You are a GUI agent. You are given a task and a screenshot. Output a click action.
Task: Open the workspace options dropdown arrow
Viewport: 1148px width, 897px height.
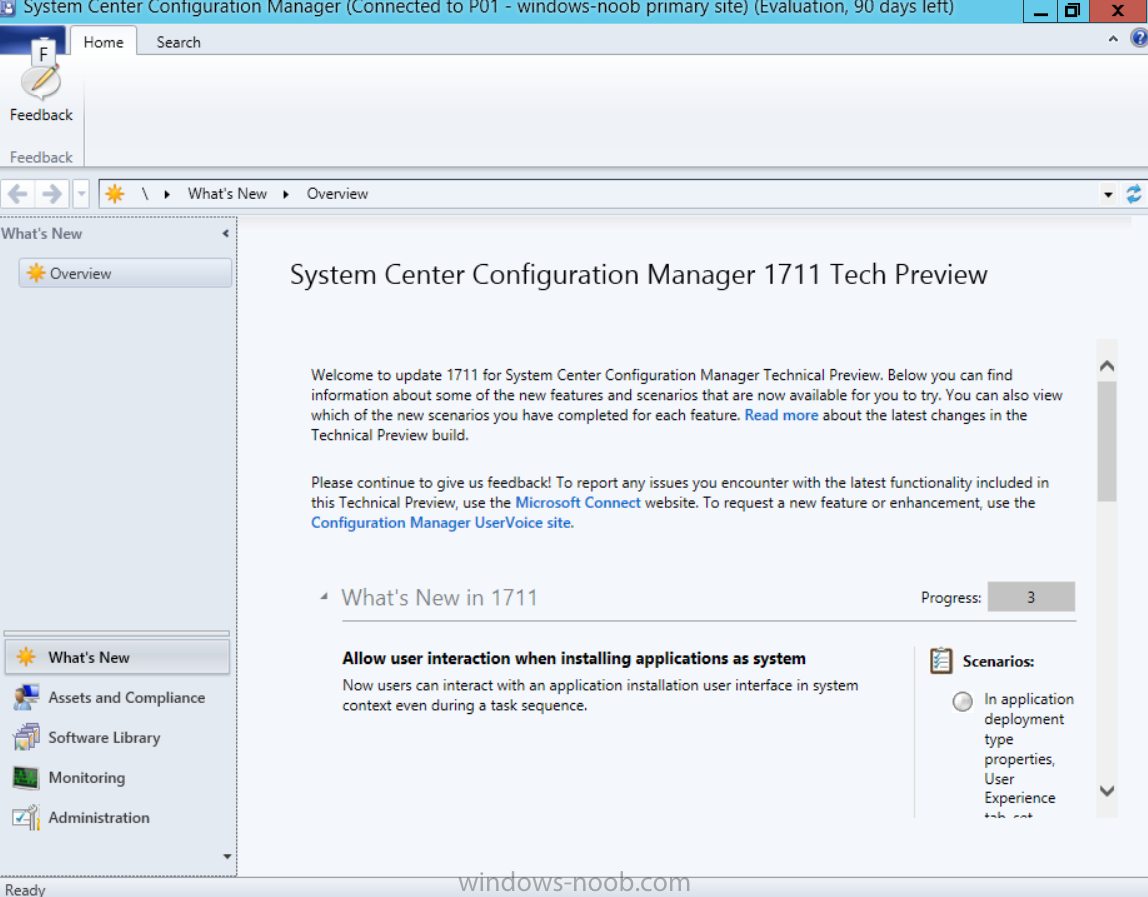(x=227, y=856)
